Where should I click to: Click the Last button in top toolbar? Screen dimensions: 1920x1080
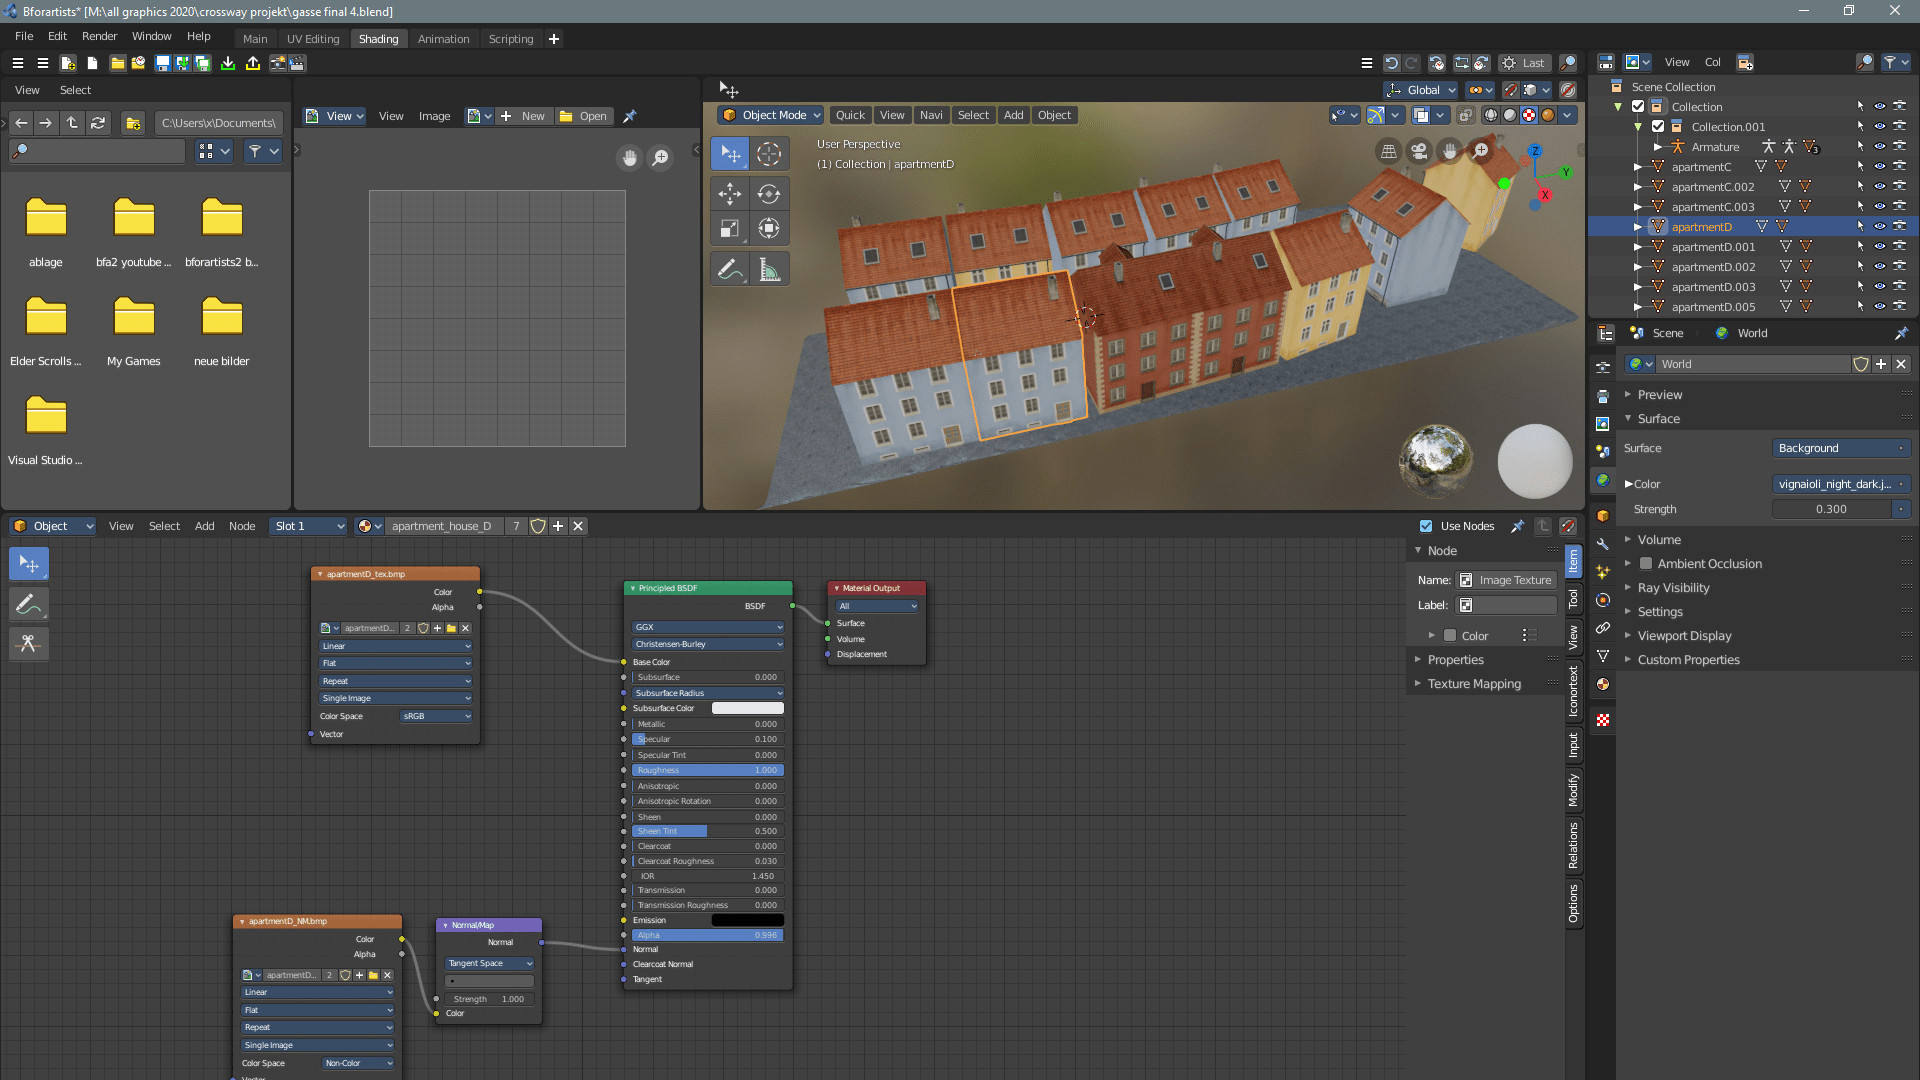click(x=1524, y=63)
